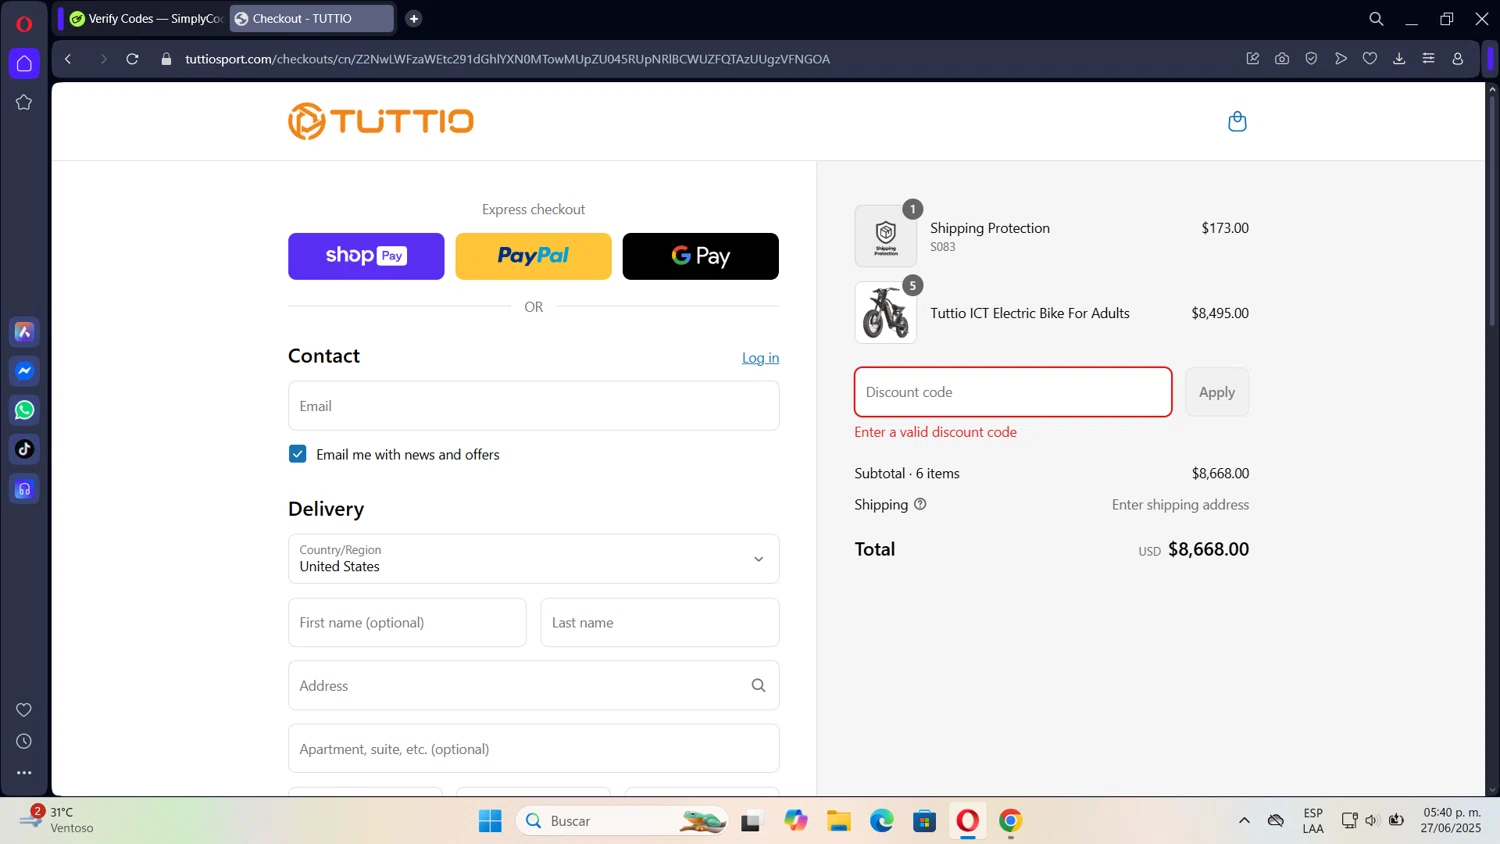The height and width of the screenshot is (844, 1500).
Task: Focus the First name field
Action: pyautogui.click(x=407, y=623)
